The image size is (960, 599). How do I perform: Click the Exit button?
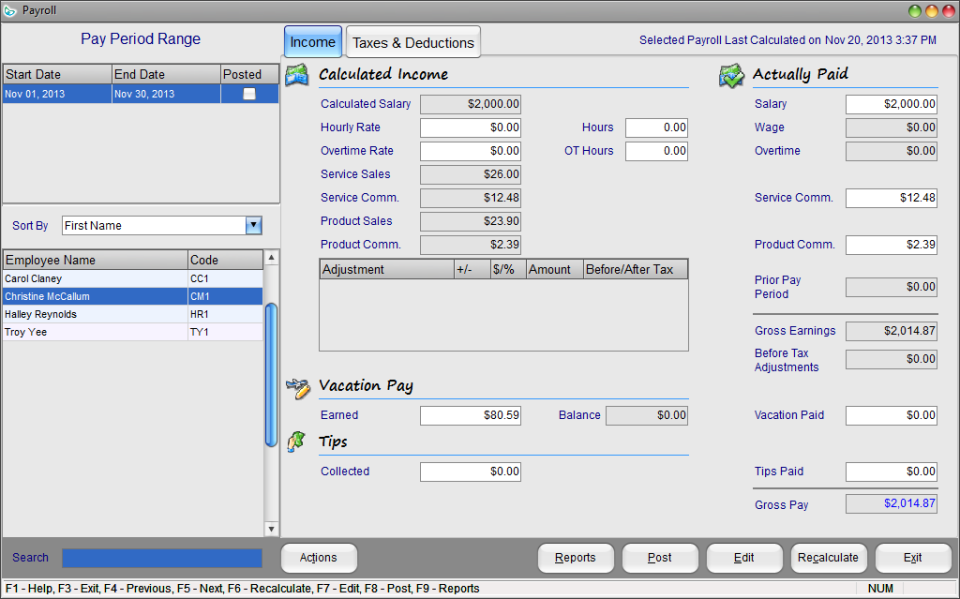(913, 558)
